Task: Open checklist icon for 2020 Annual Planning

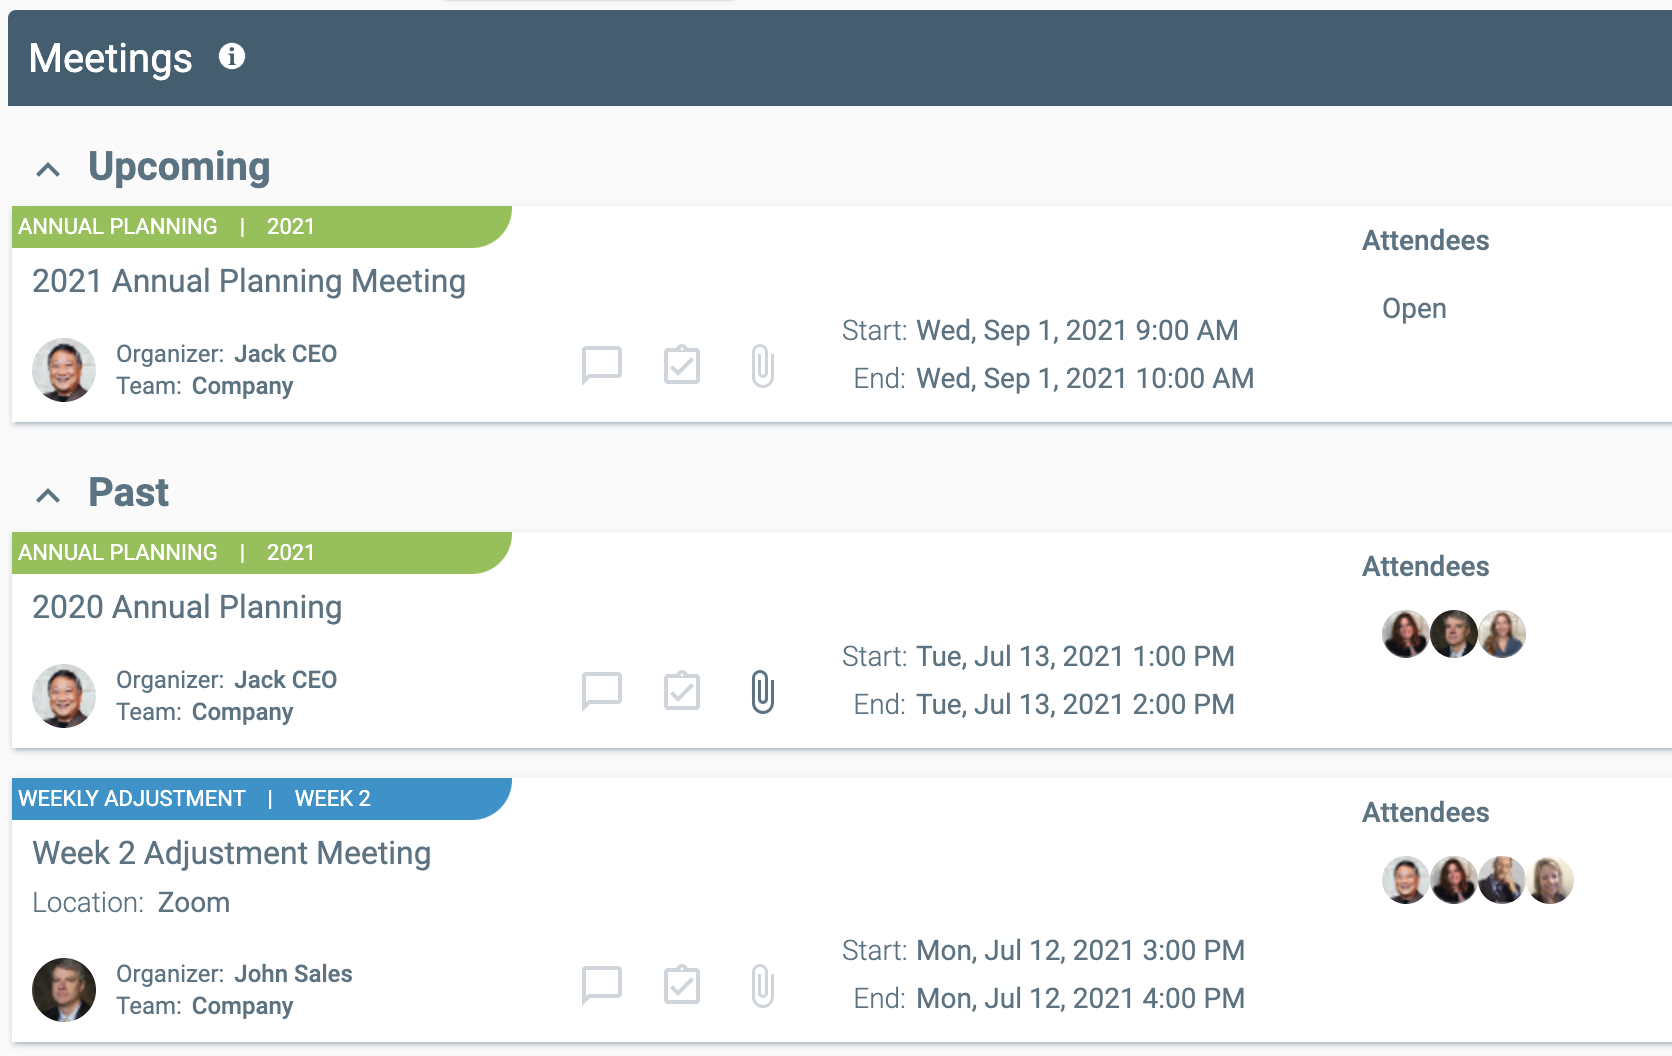Action: (x=682, y=691)
